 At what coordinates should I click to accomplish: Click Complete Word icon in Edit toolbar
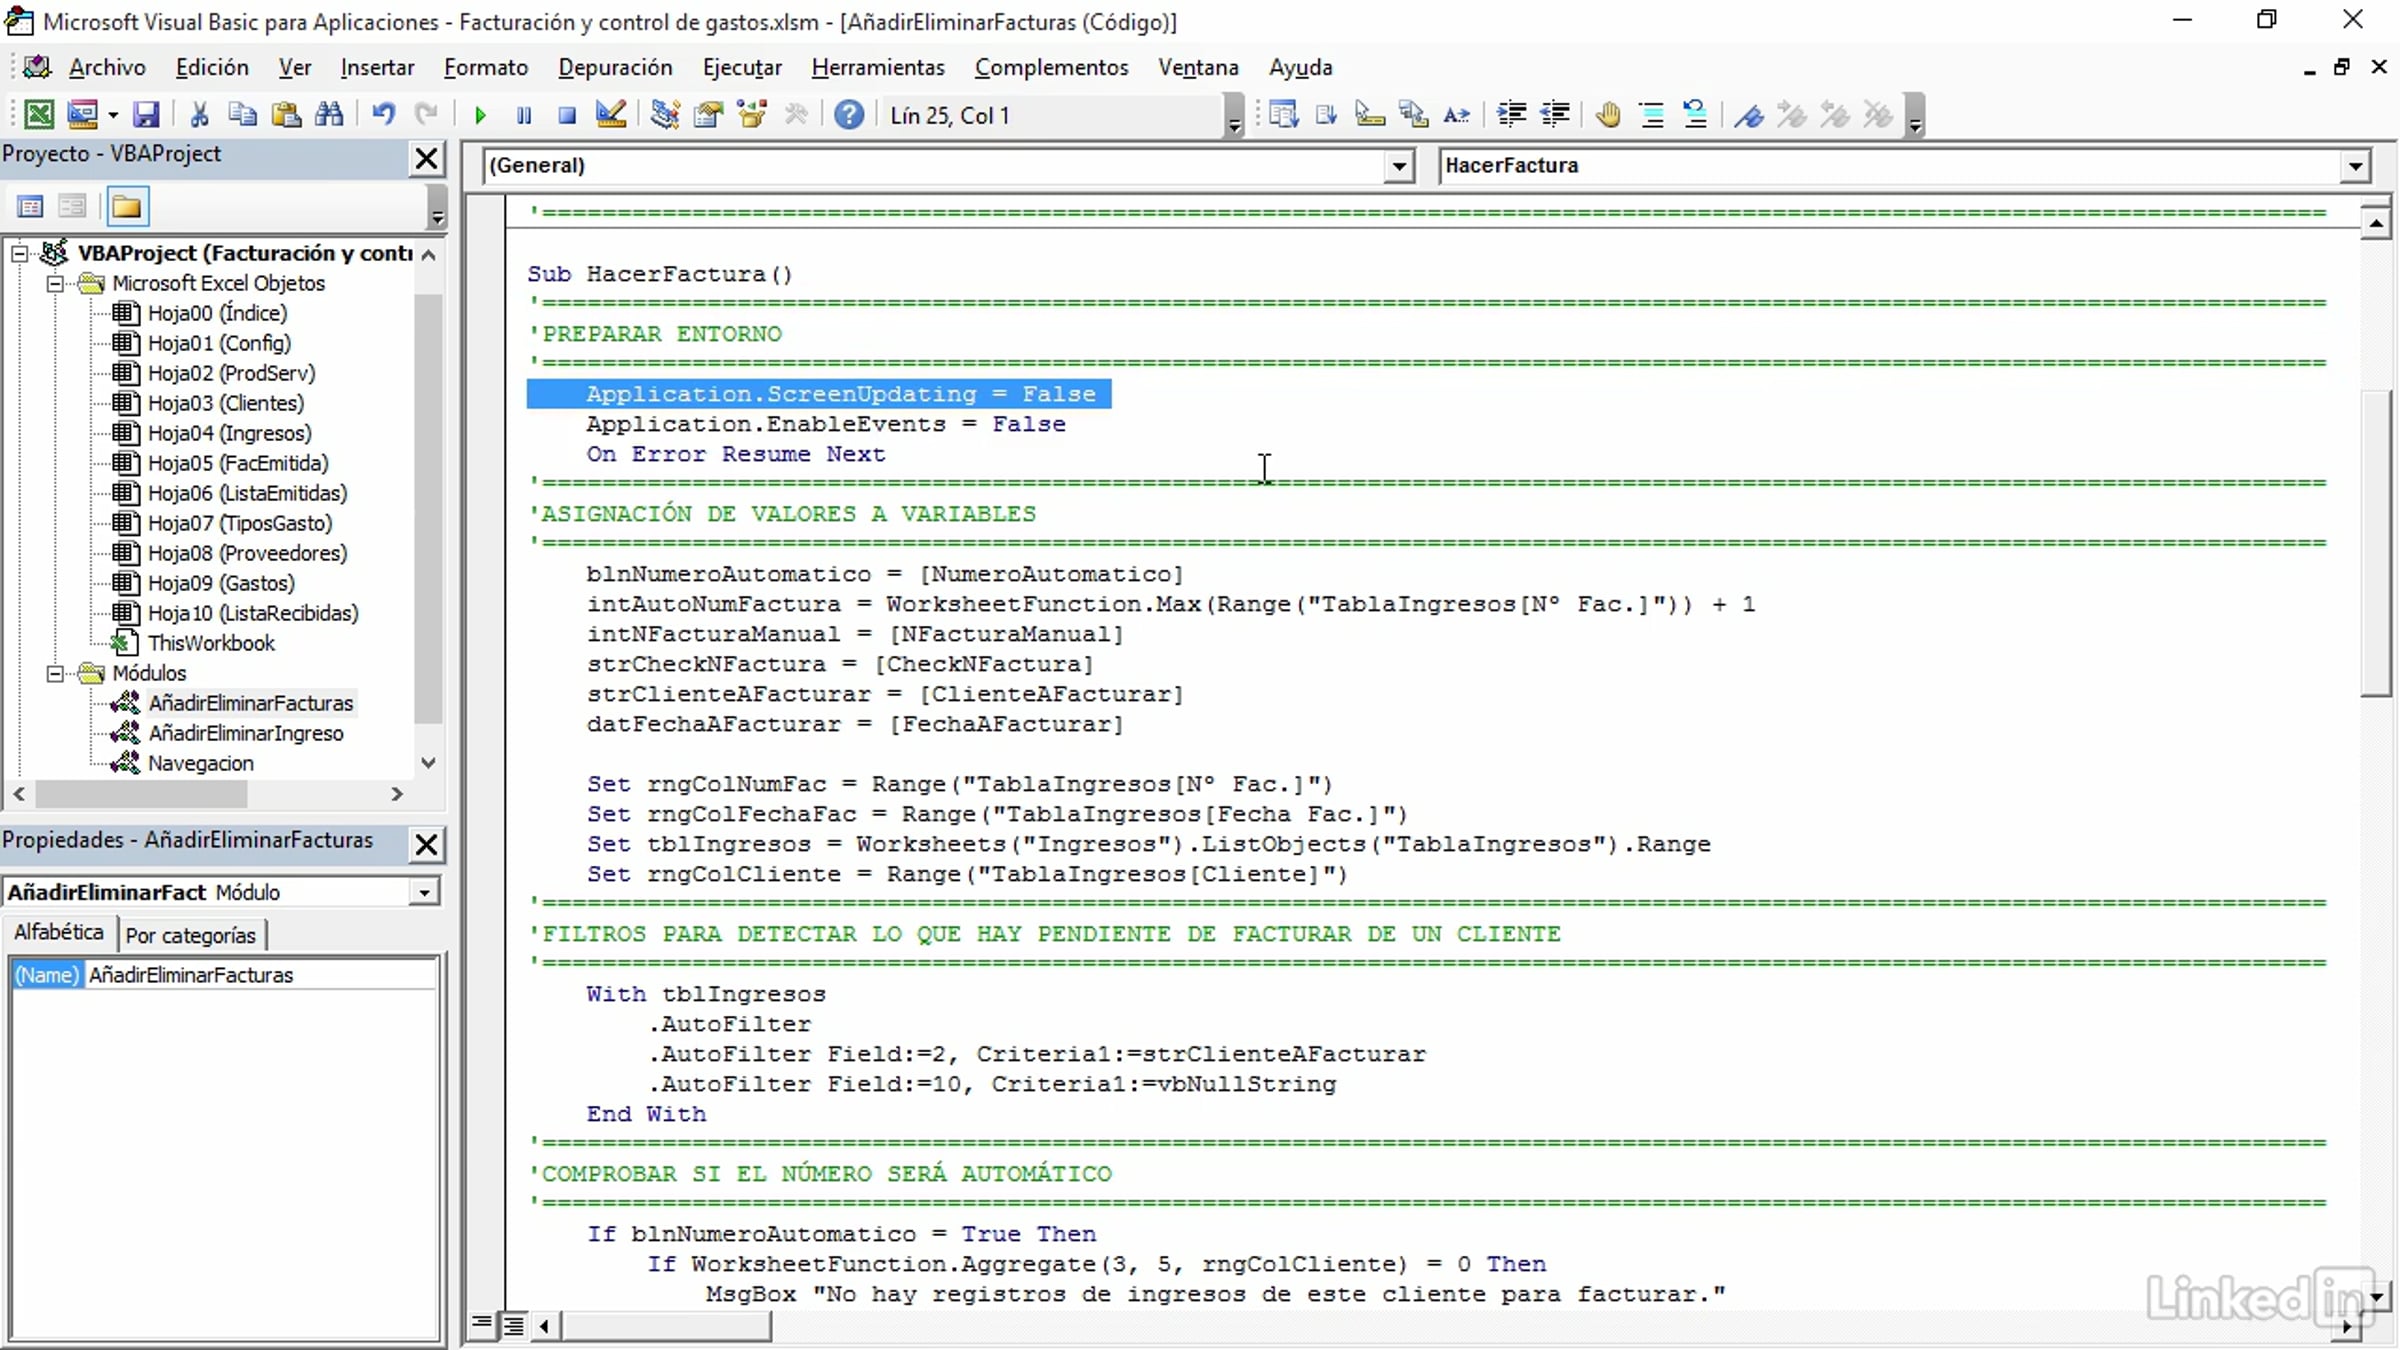(x=1457, y=115)
